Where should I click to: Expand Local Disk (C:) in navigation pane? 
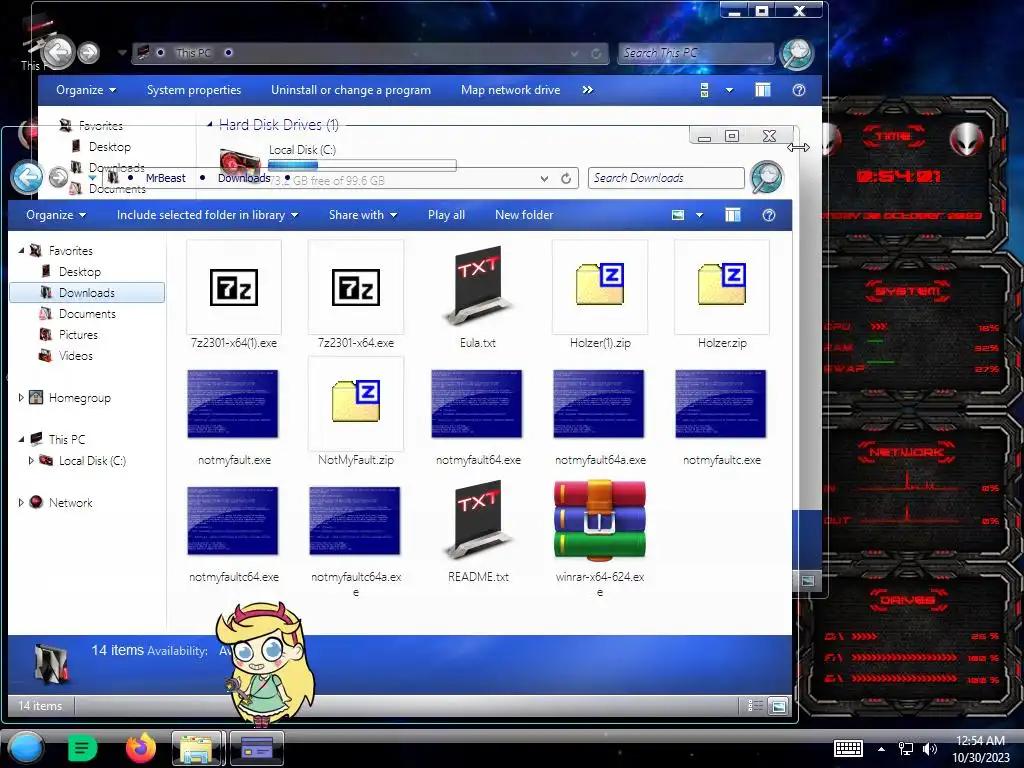click(31, 460)
